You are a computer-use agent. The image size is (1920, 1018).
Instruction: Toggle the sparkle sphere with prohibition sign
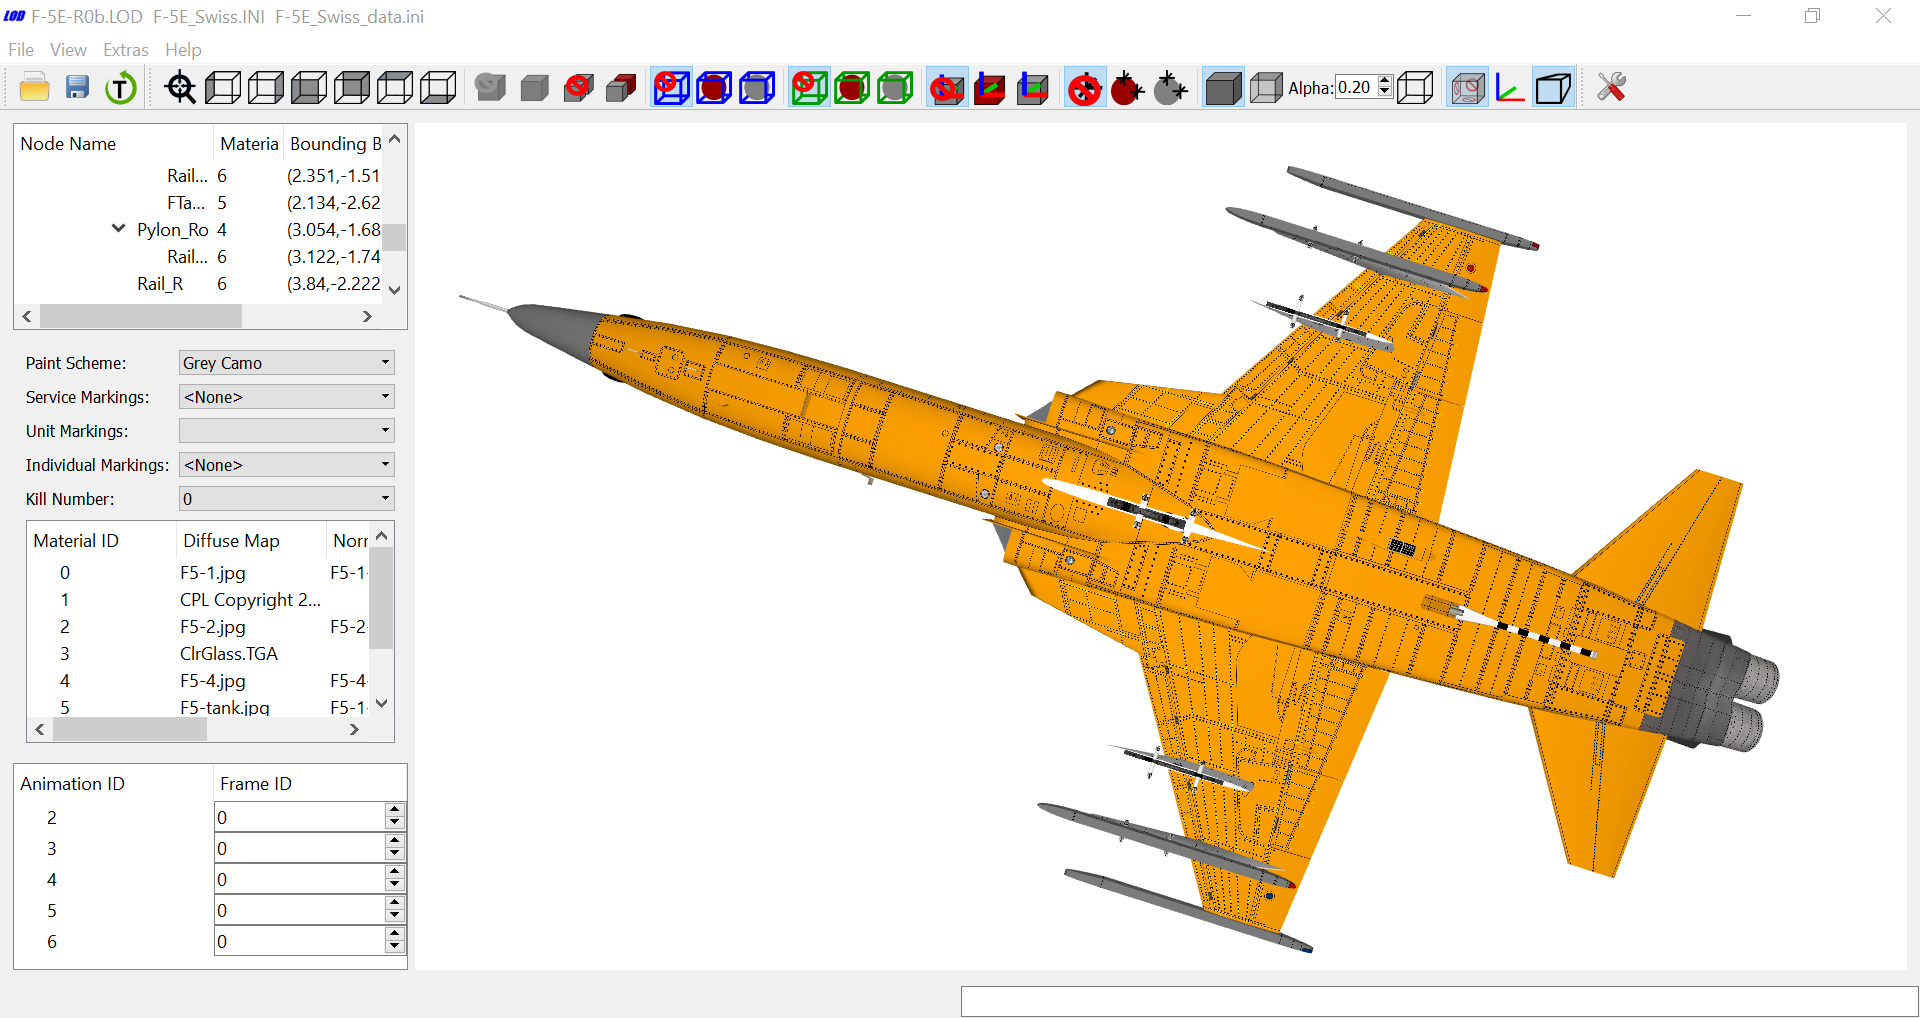pyautogui.click(x=1085, y=88)
